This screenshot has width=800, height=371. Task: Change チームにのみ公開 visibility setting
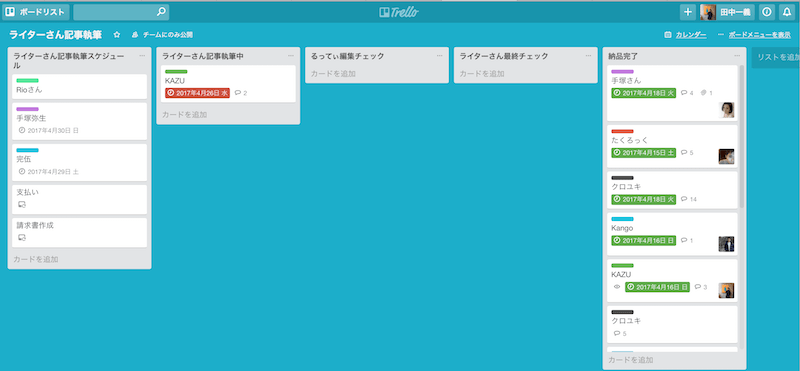(x=162, y=35)
